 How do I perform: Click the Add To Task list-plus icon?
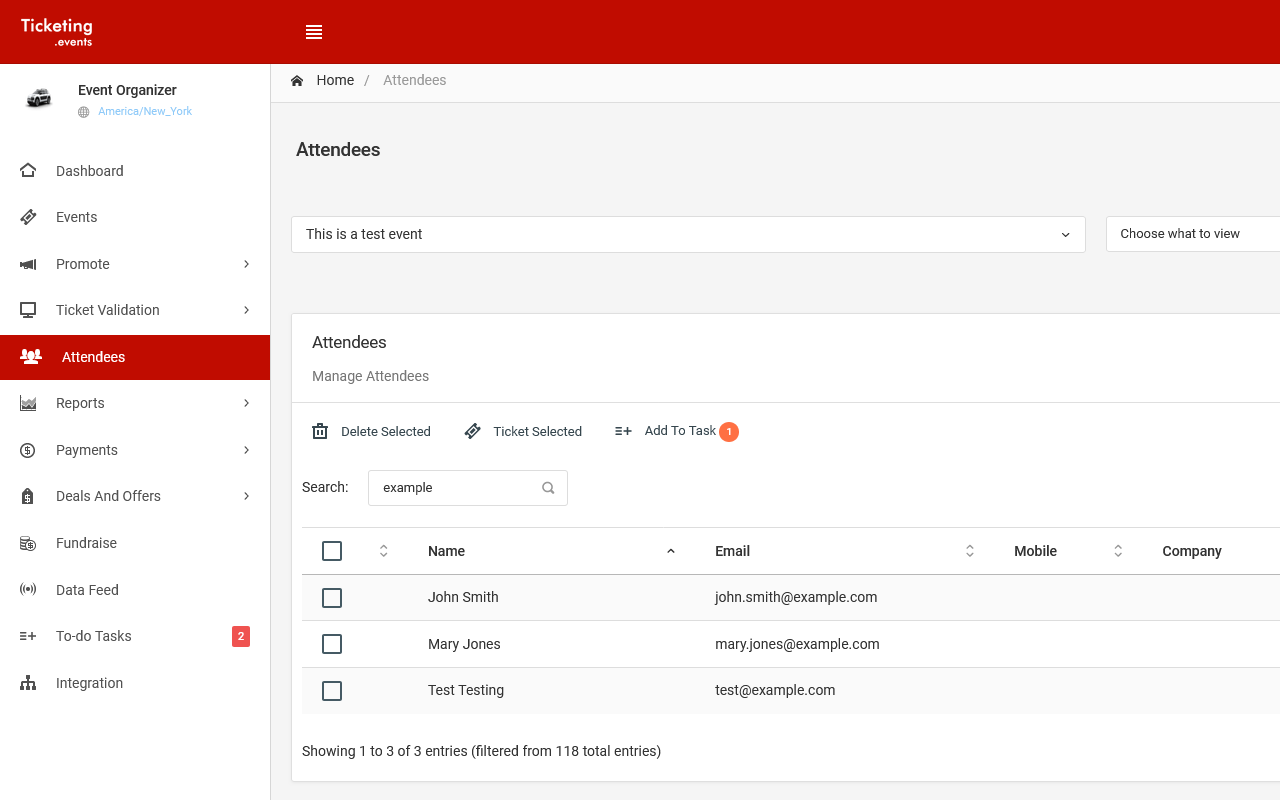[623, 431]
